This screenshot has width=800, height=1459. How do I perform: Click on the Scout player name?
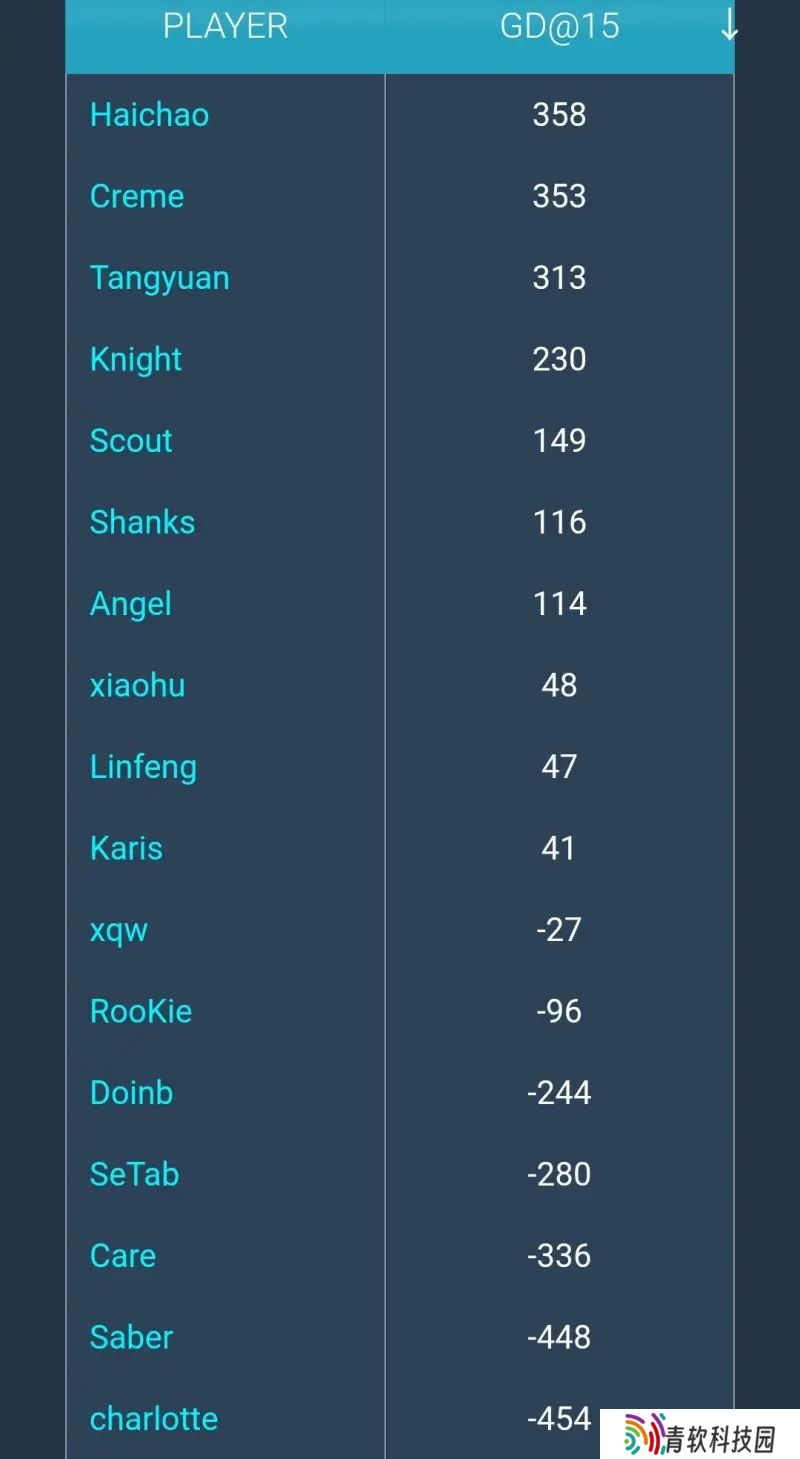131,441
